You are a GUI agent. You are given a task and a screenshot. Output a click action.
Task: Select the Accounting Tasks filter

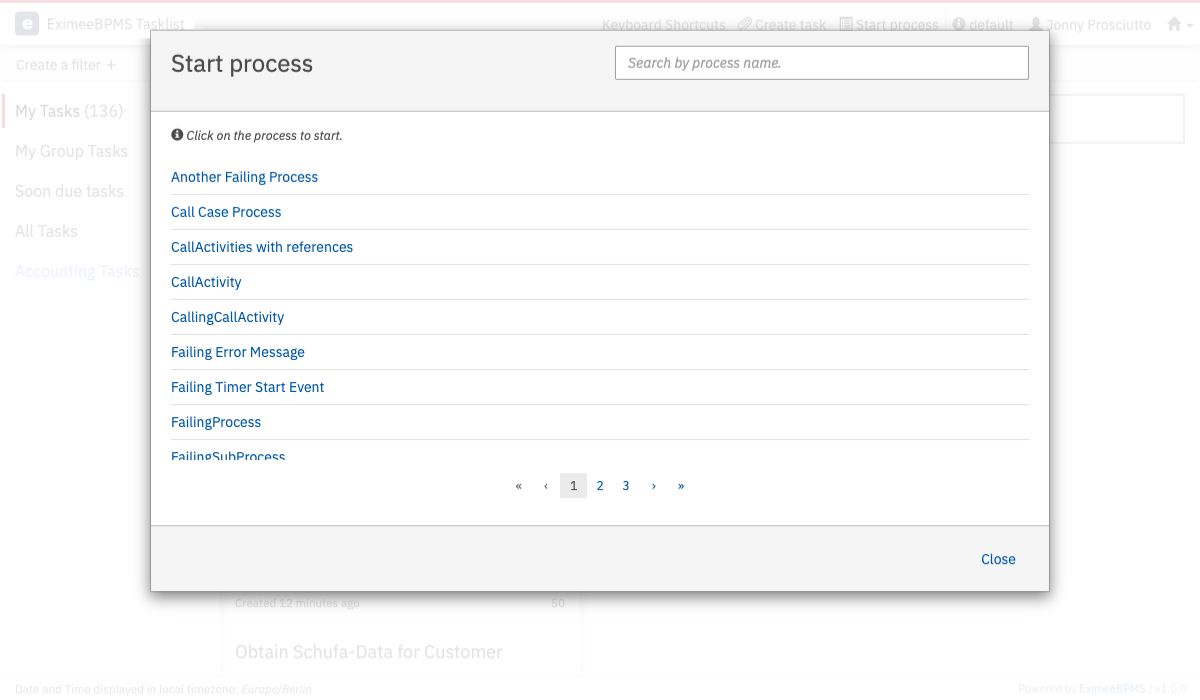coord(77,271)
